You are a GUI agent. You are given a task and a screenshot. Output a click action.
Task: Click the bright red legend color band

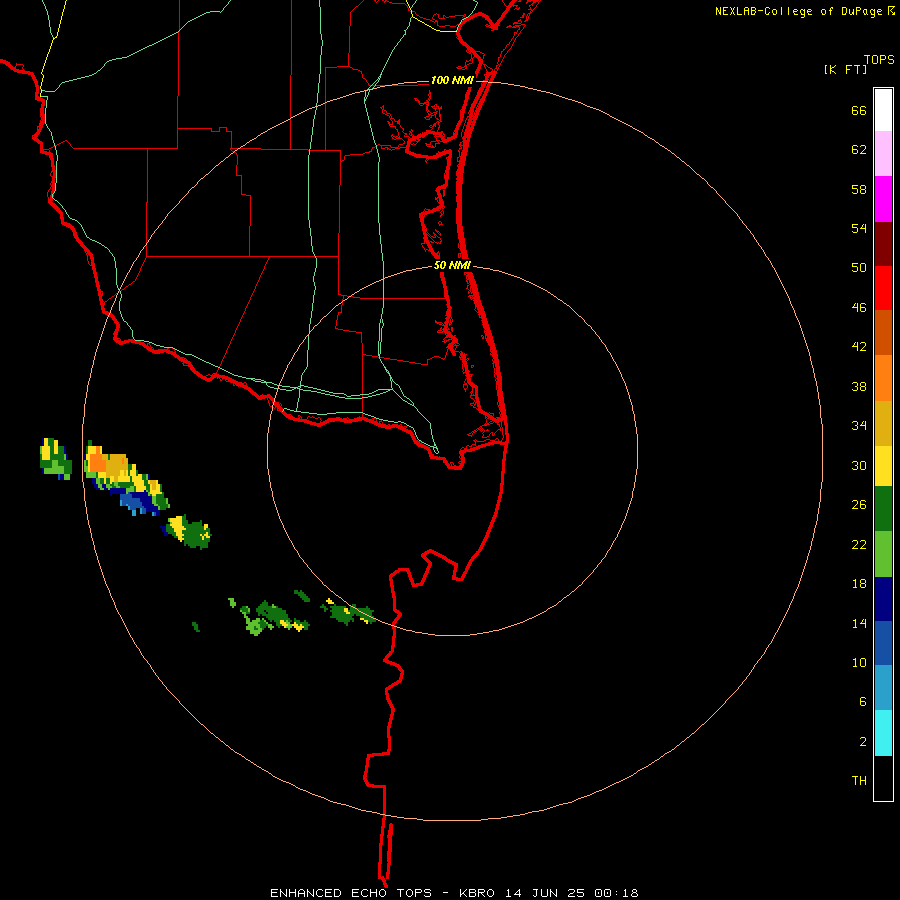883,288
